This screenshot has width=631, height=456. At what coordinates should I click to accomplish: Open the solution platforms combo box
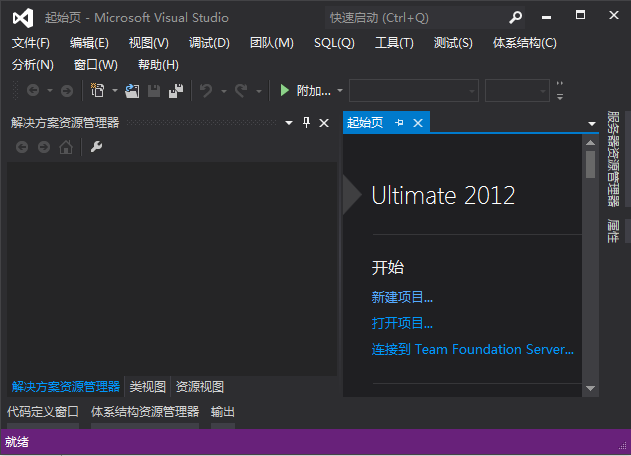click(x=517, y=91)
